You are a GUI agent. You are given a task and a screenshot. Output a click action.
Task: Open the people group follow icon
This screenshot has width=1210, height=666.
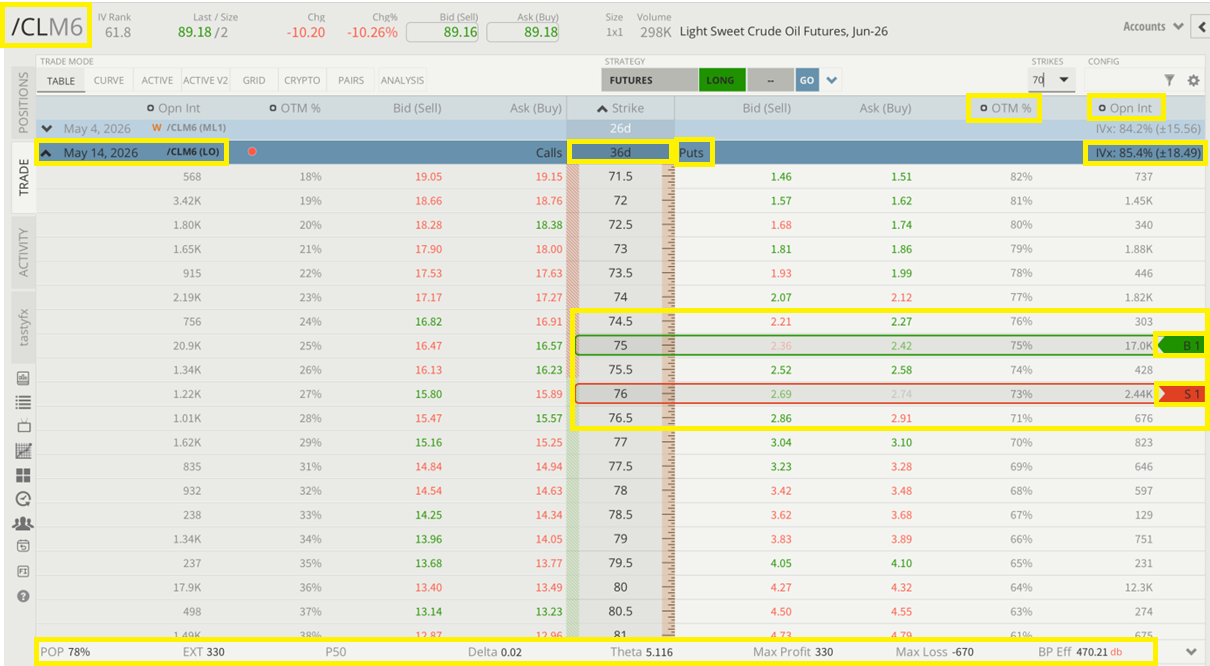tap(23, 523)
